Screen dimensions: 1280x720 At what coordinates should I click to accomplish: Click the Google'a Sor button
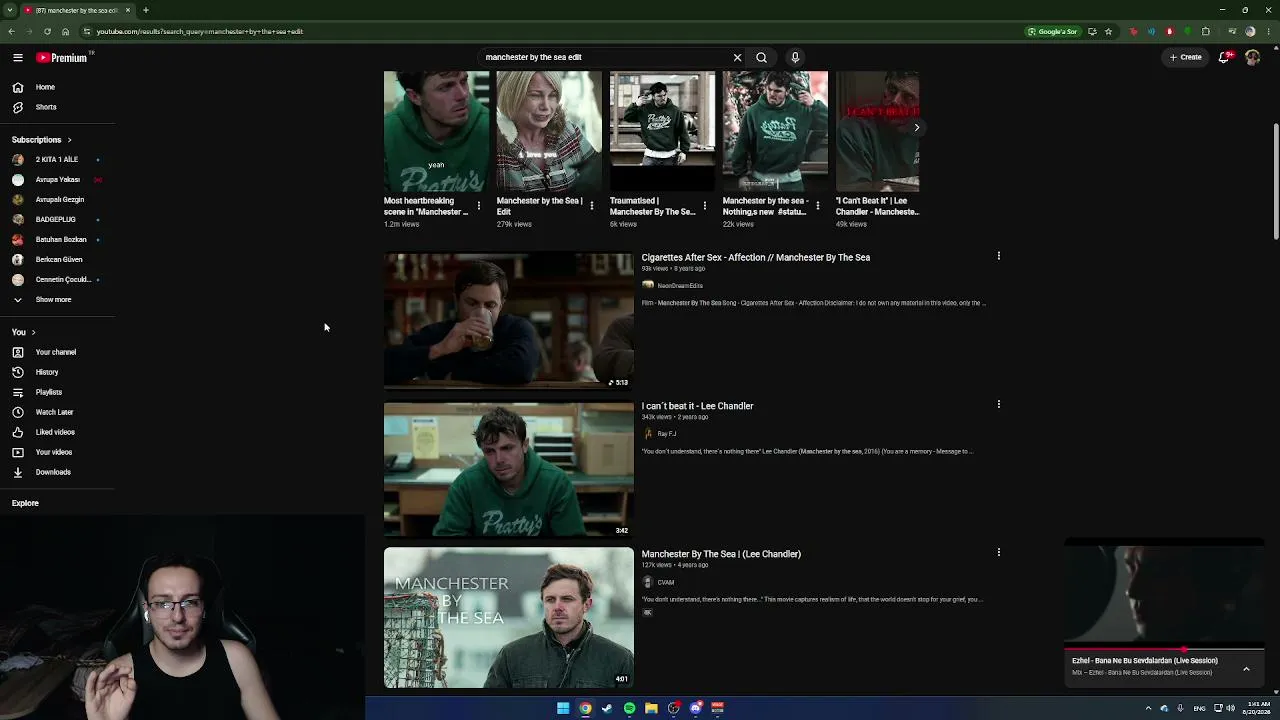[1053, 31]
